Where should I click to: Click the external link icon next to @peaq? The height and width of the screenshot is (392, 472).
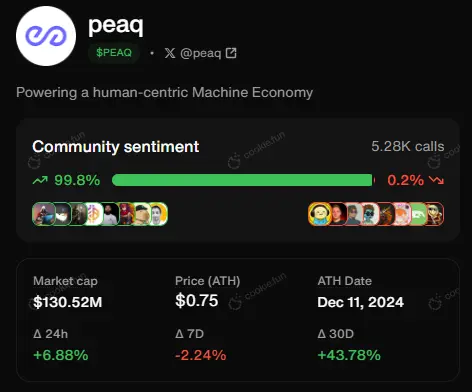click(x=231, y=53)
